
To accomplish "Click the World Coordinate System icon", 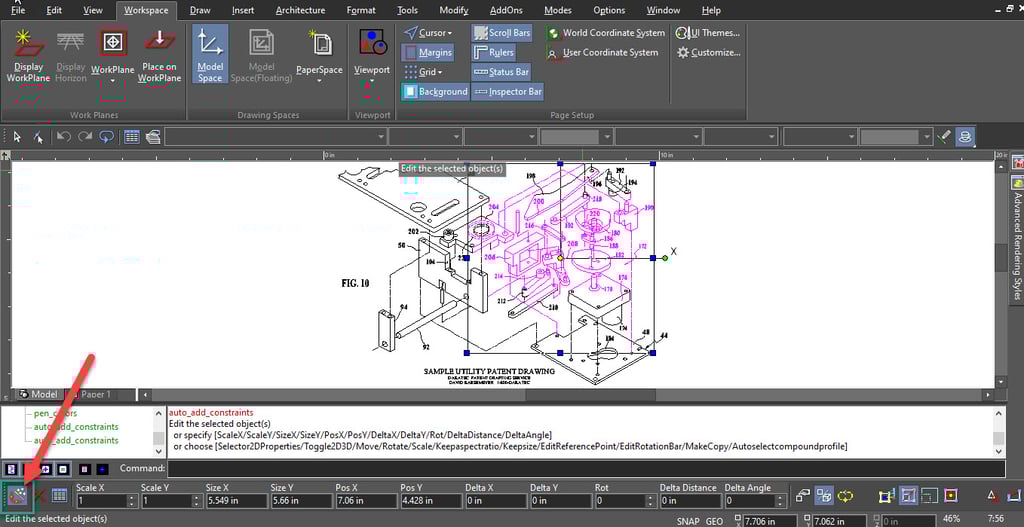I will pyautogui.click(x=553, y=33).
